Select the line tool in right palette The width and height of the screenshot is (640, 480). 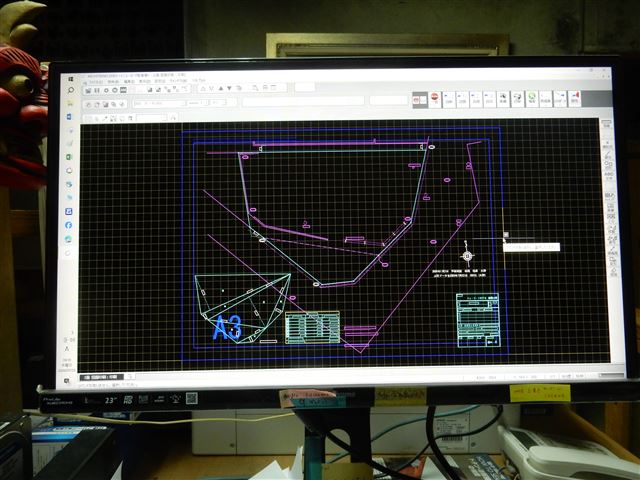coord(608,155)
